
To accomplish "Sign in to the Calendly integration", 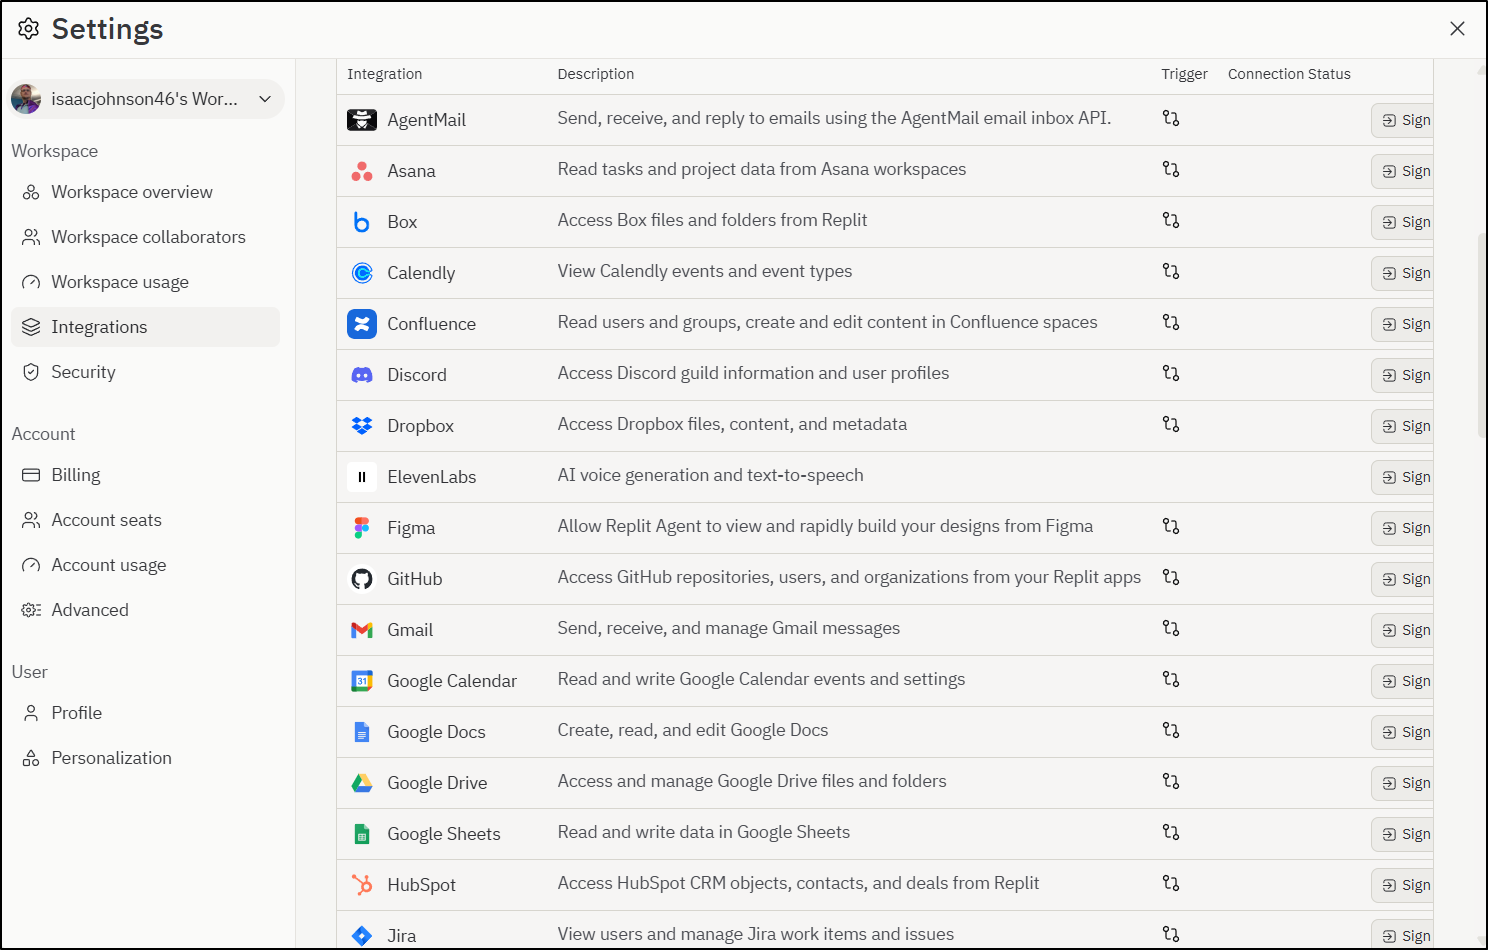I will (1403, 273).
